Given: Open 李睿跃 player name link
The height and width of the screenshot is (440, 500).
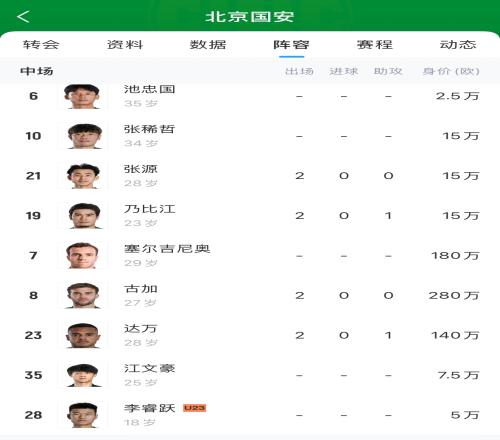Looking at the screenshot, I should [150, 408].
